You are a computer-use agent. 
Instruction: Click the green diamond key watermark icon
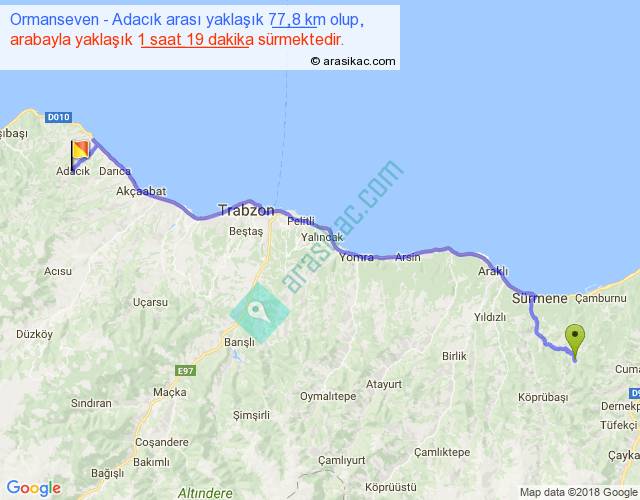click(257, 311)
